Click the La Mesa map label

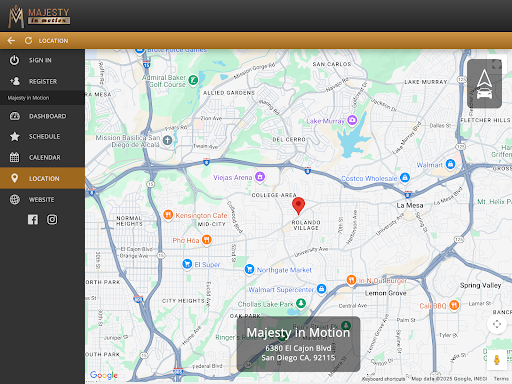(410, 205)
